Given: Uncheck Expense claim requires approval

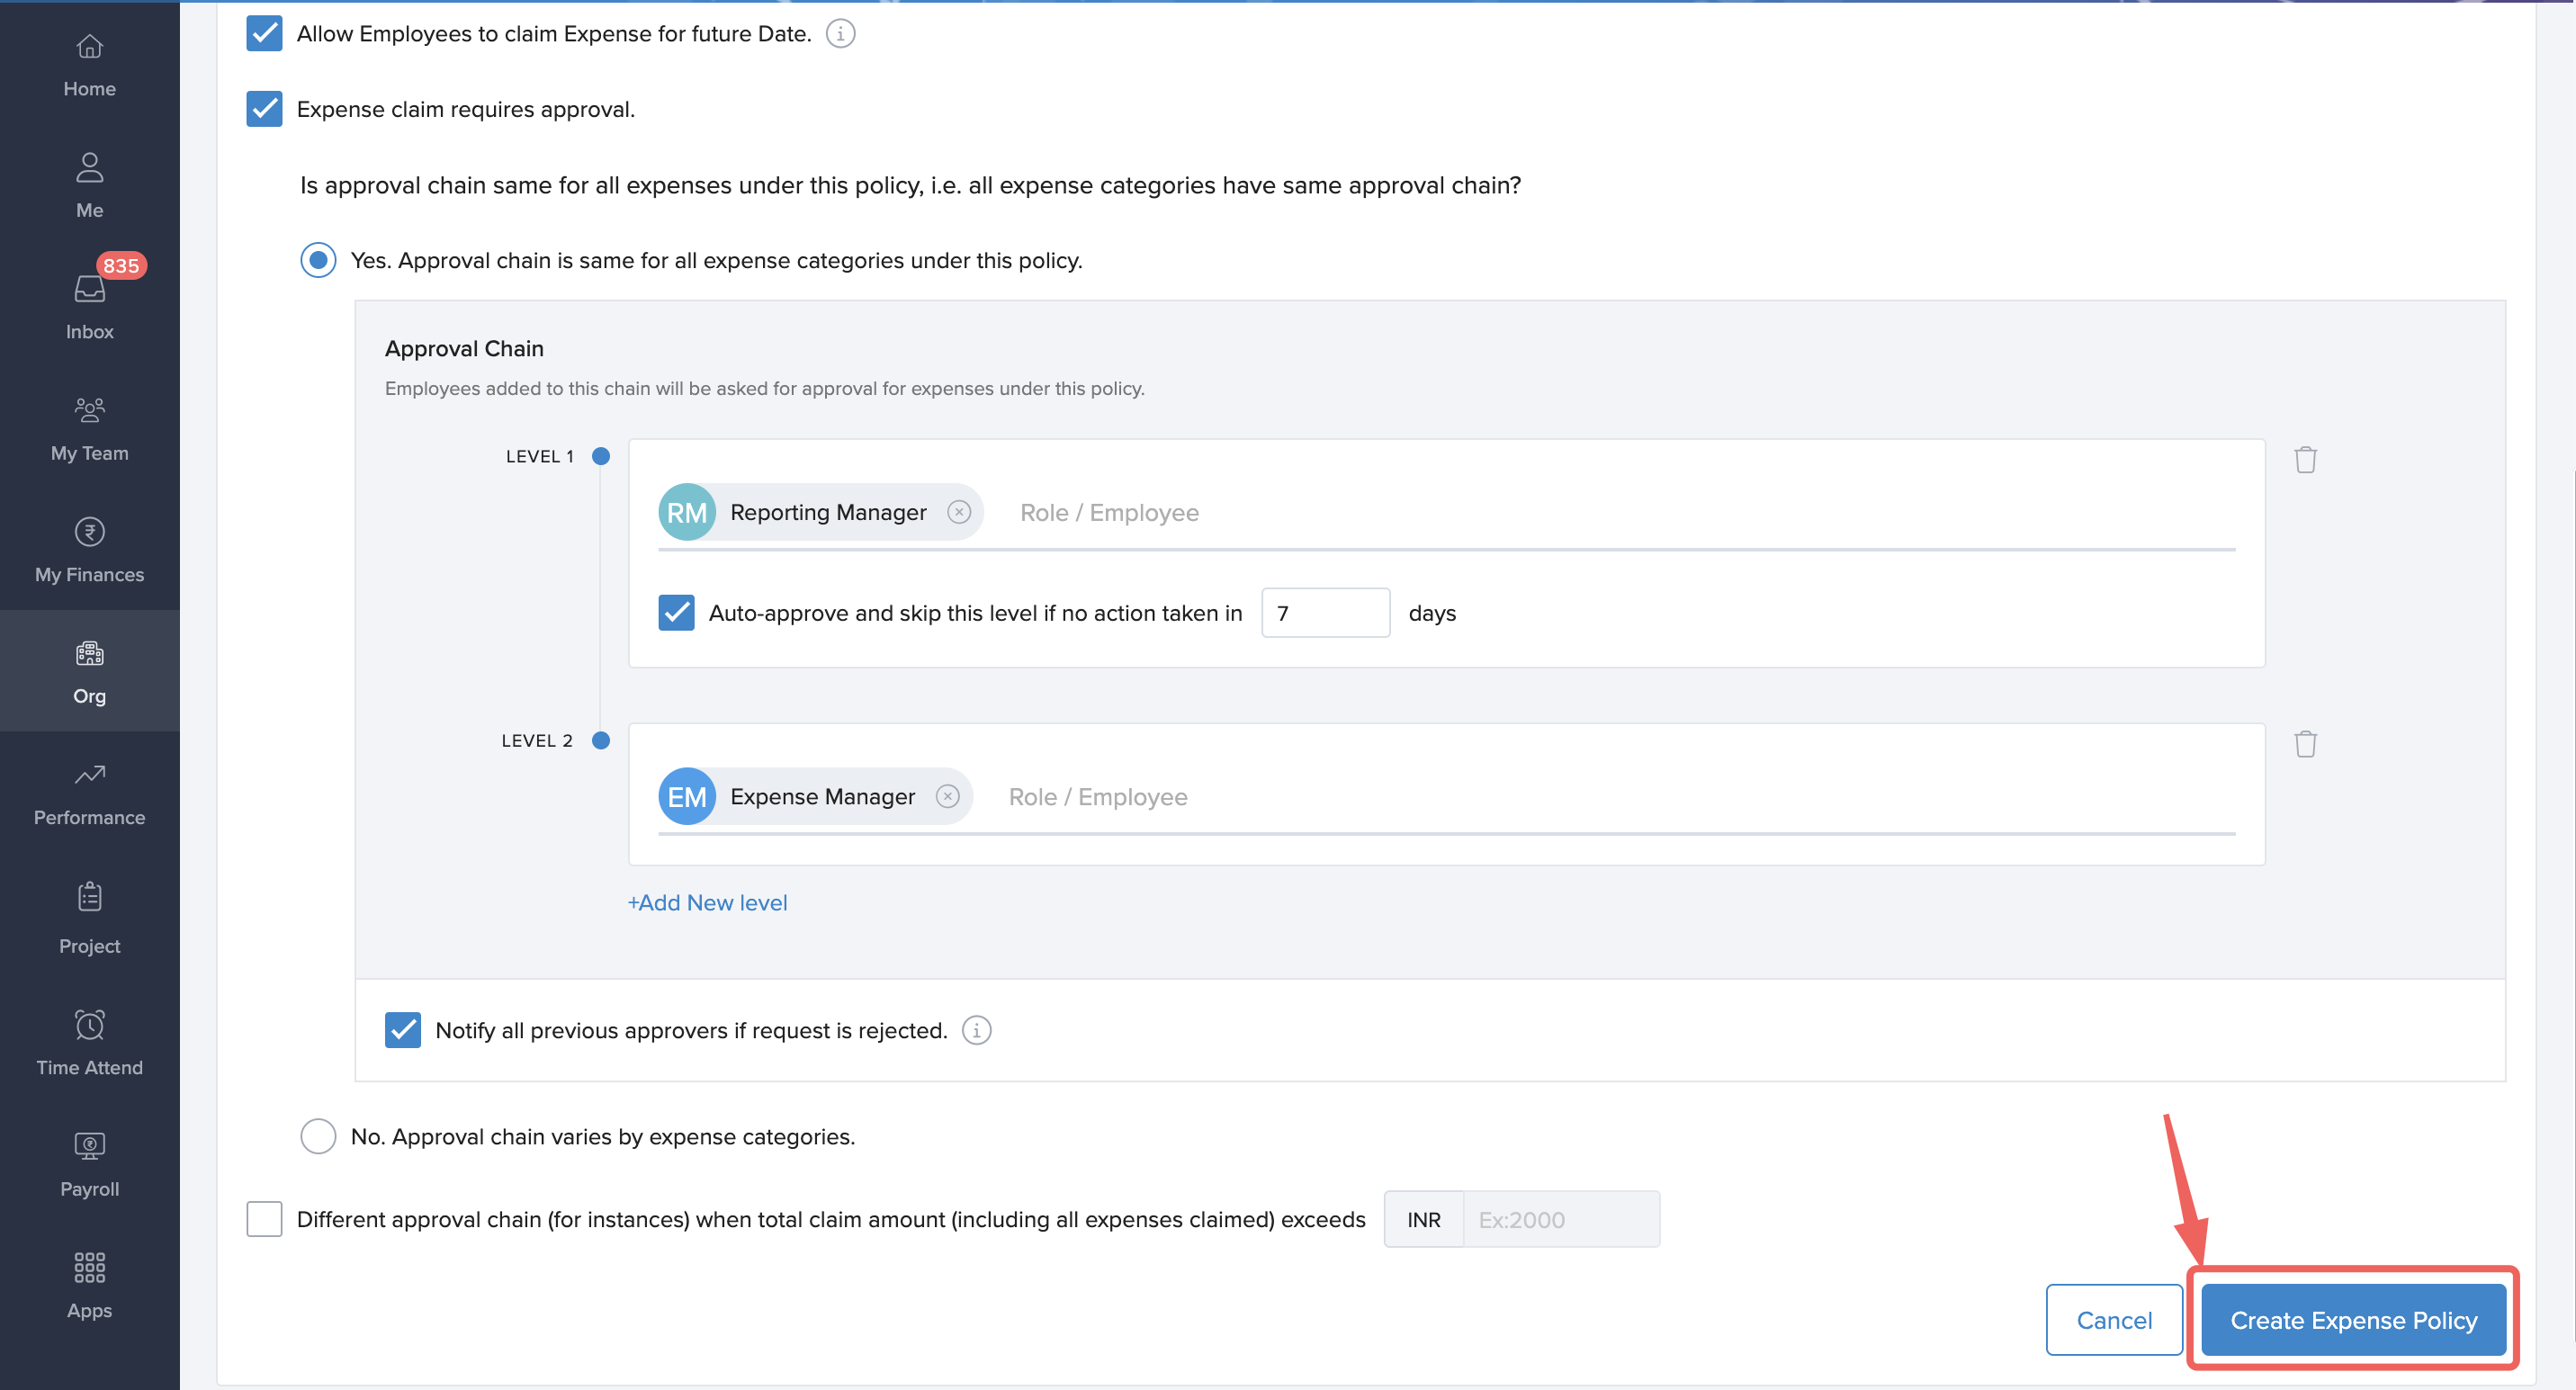Looking at the screenshot, I should [264, 109].
